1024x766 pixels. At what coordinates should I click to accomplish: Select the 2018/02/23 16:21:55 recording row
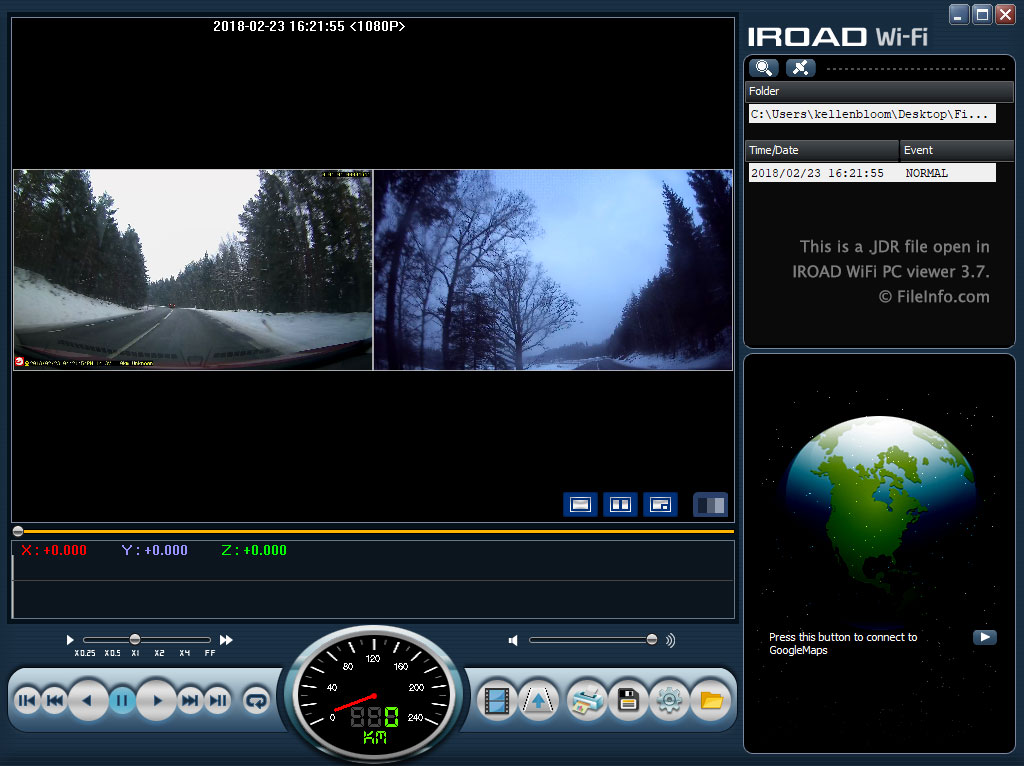click(x=872, y=173)
